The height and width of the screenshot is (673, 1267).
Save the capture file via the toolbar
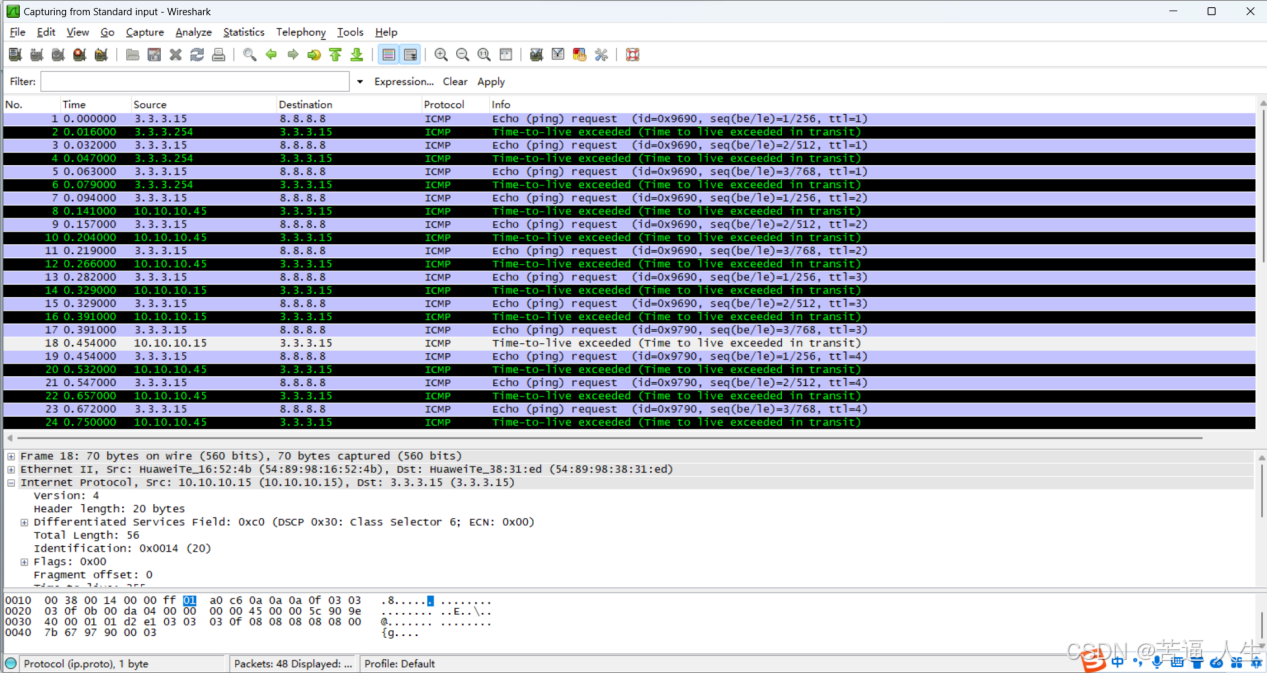click(x=154, y=55)
